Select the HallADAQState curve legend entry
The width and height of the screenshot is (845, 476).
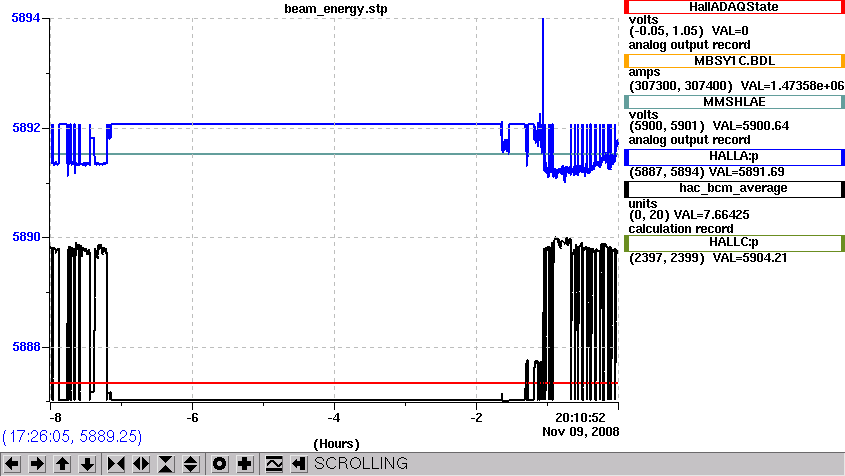click(x=734, y=7)
